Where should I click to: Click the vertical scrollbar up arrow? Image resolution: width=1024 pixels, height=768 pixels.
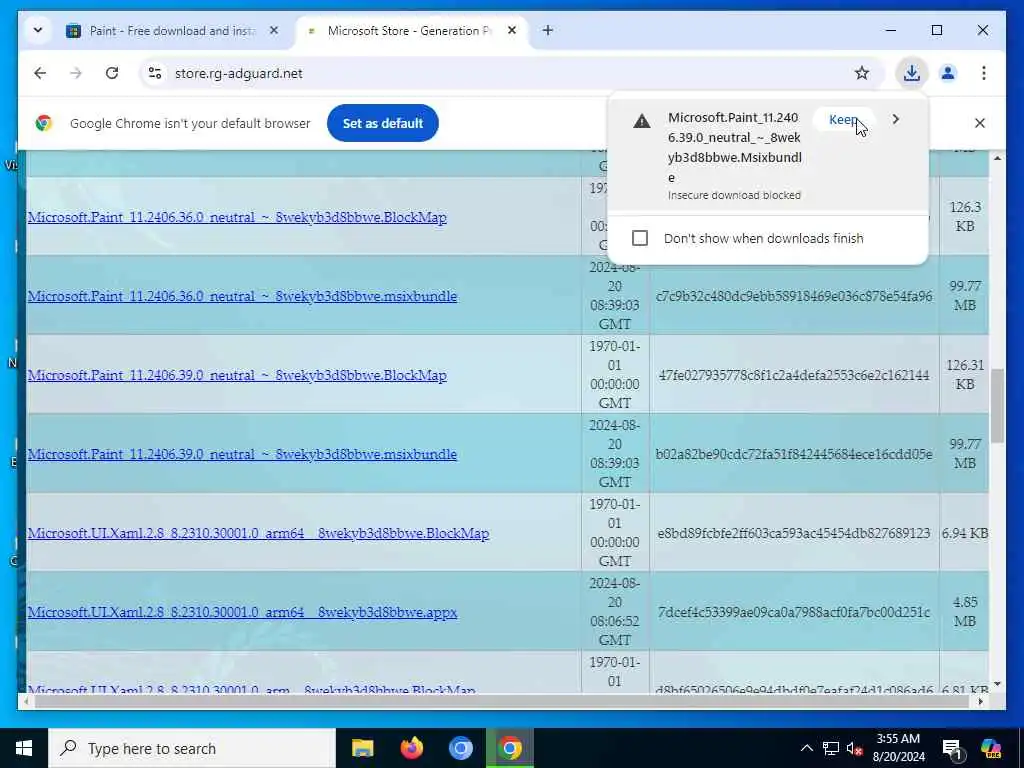tap(997, 158)
